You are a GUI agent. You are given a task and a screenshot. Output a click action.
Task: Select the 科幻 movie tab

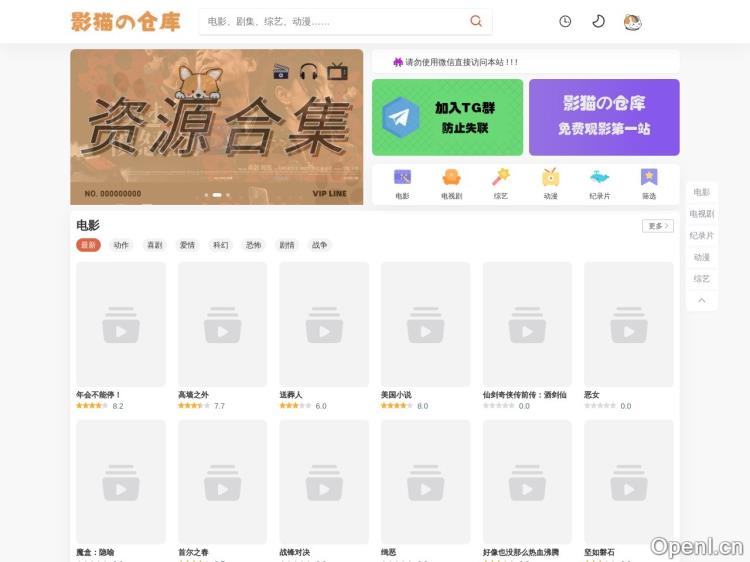click(x=221, y=245)
